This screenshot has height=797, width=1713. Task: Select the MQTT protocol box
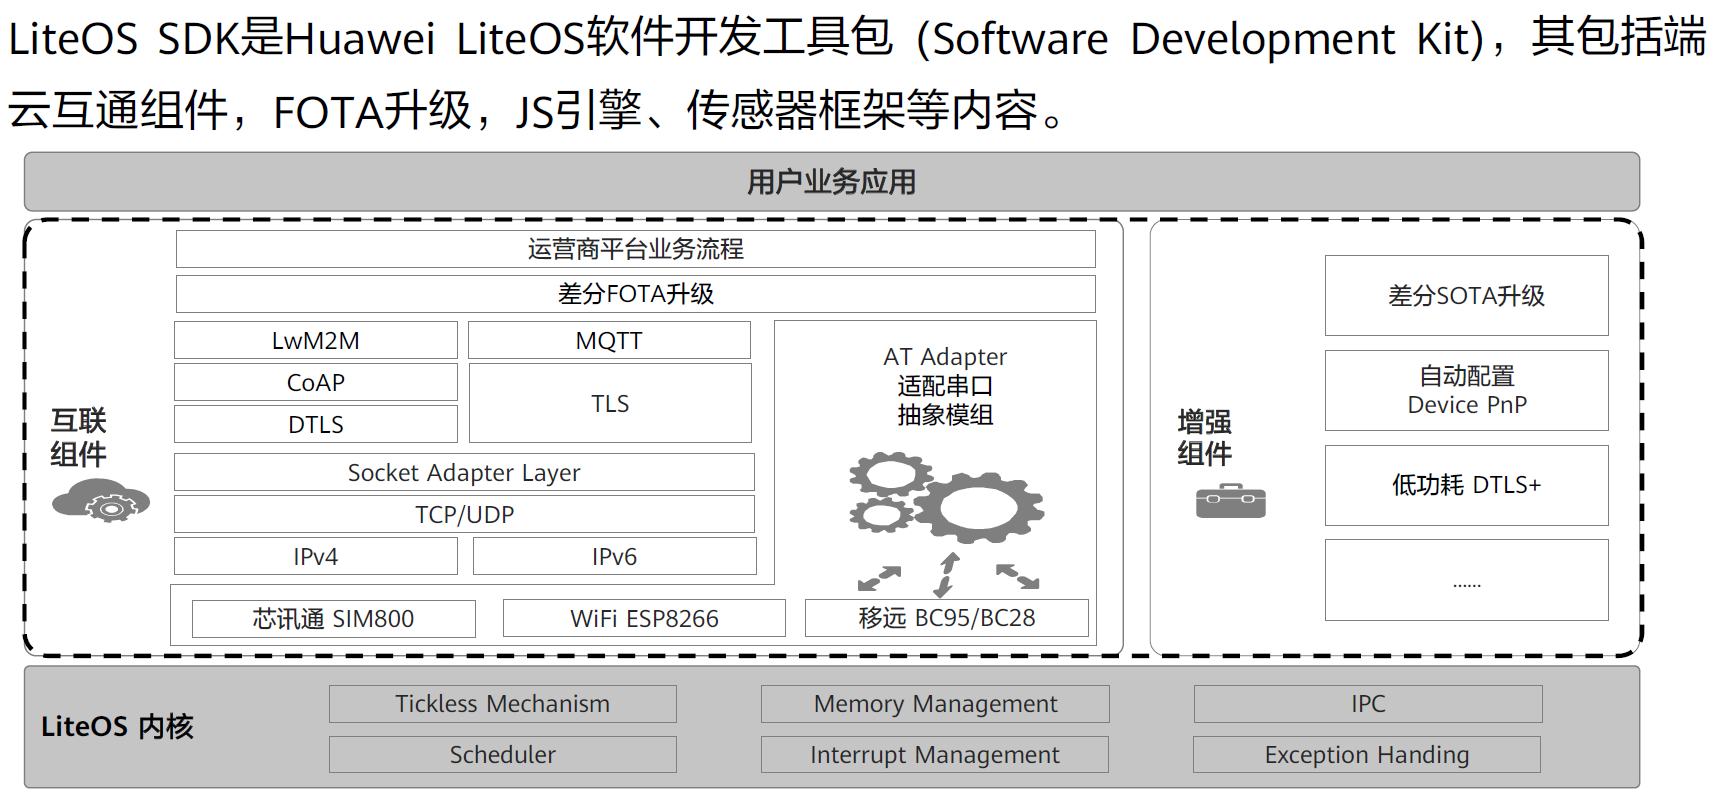click(609, 340)
